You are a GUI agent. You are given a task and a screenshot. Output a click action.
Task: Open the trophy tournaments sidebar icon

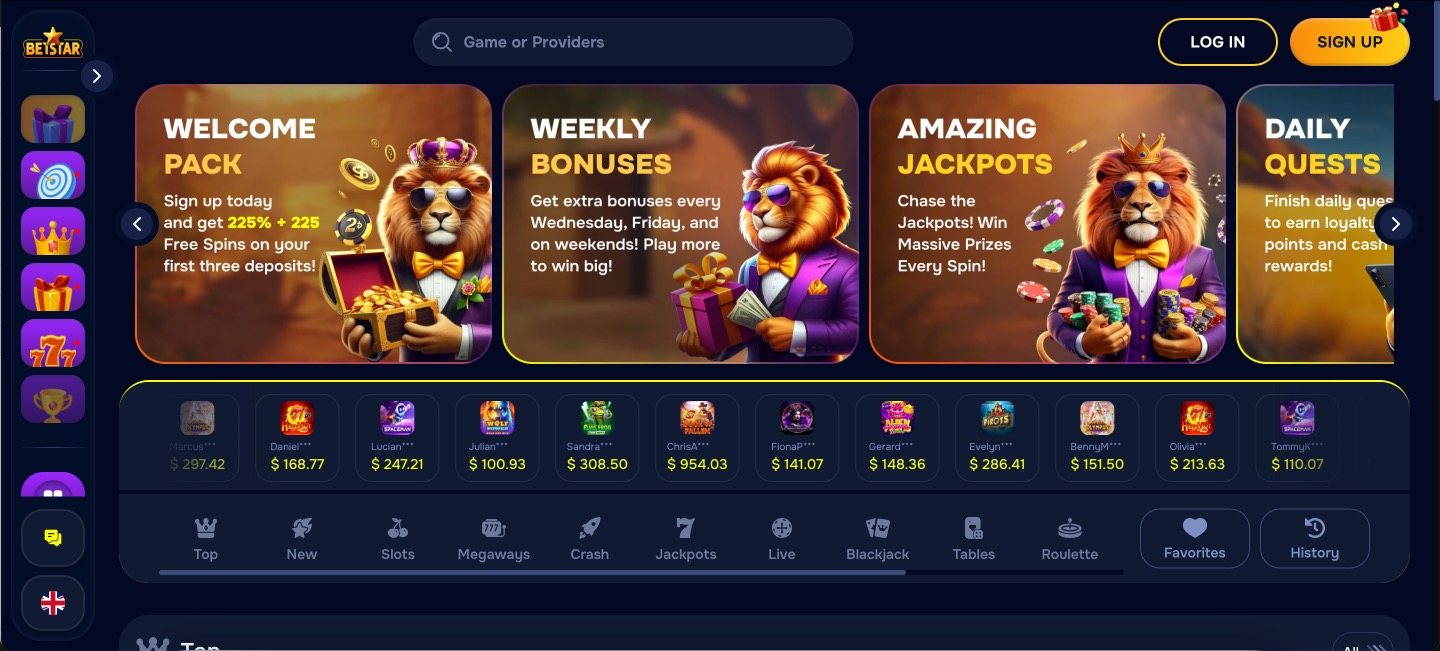tap(53, 399)
